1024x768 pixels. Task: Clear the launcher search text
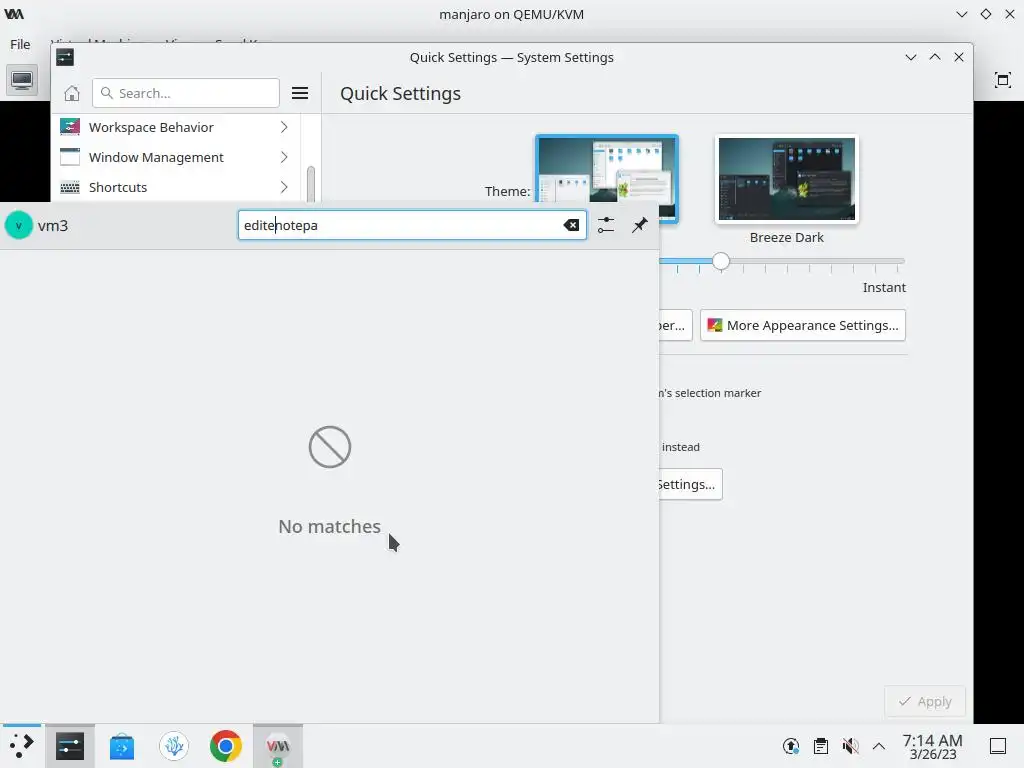(x=571, y=225)
